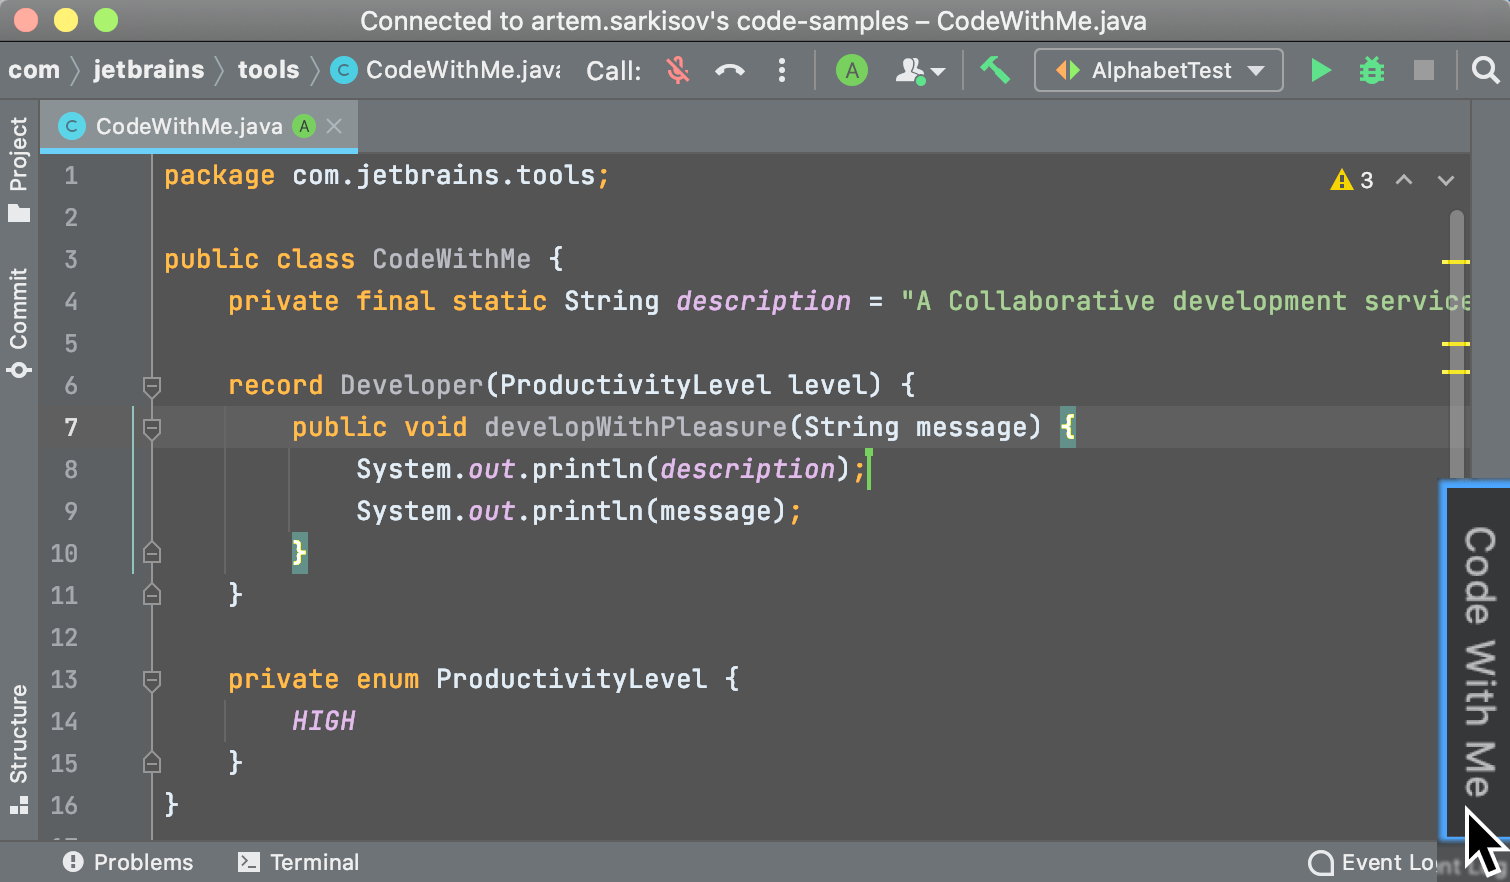Run AlphabetTest with the green play button
1510x882 pixels.
[1320, 70]
